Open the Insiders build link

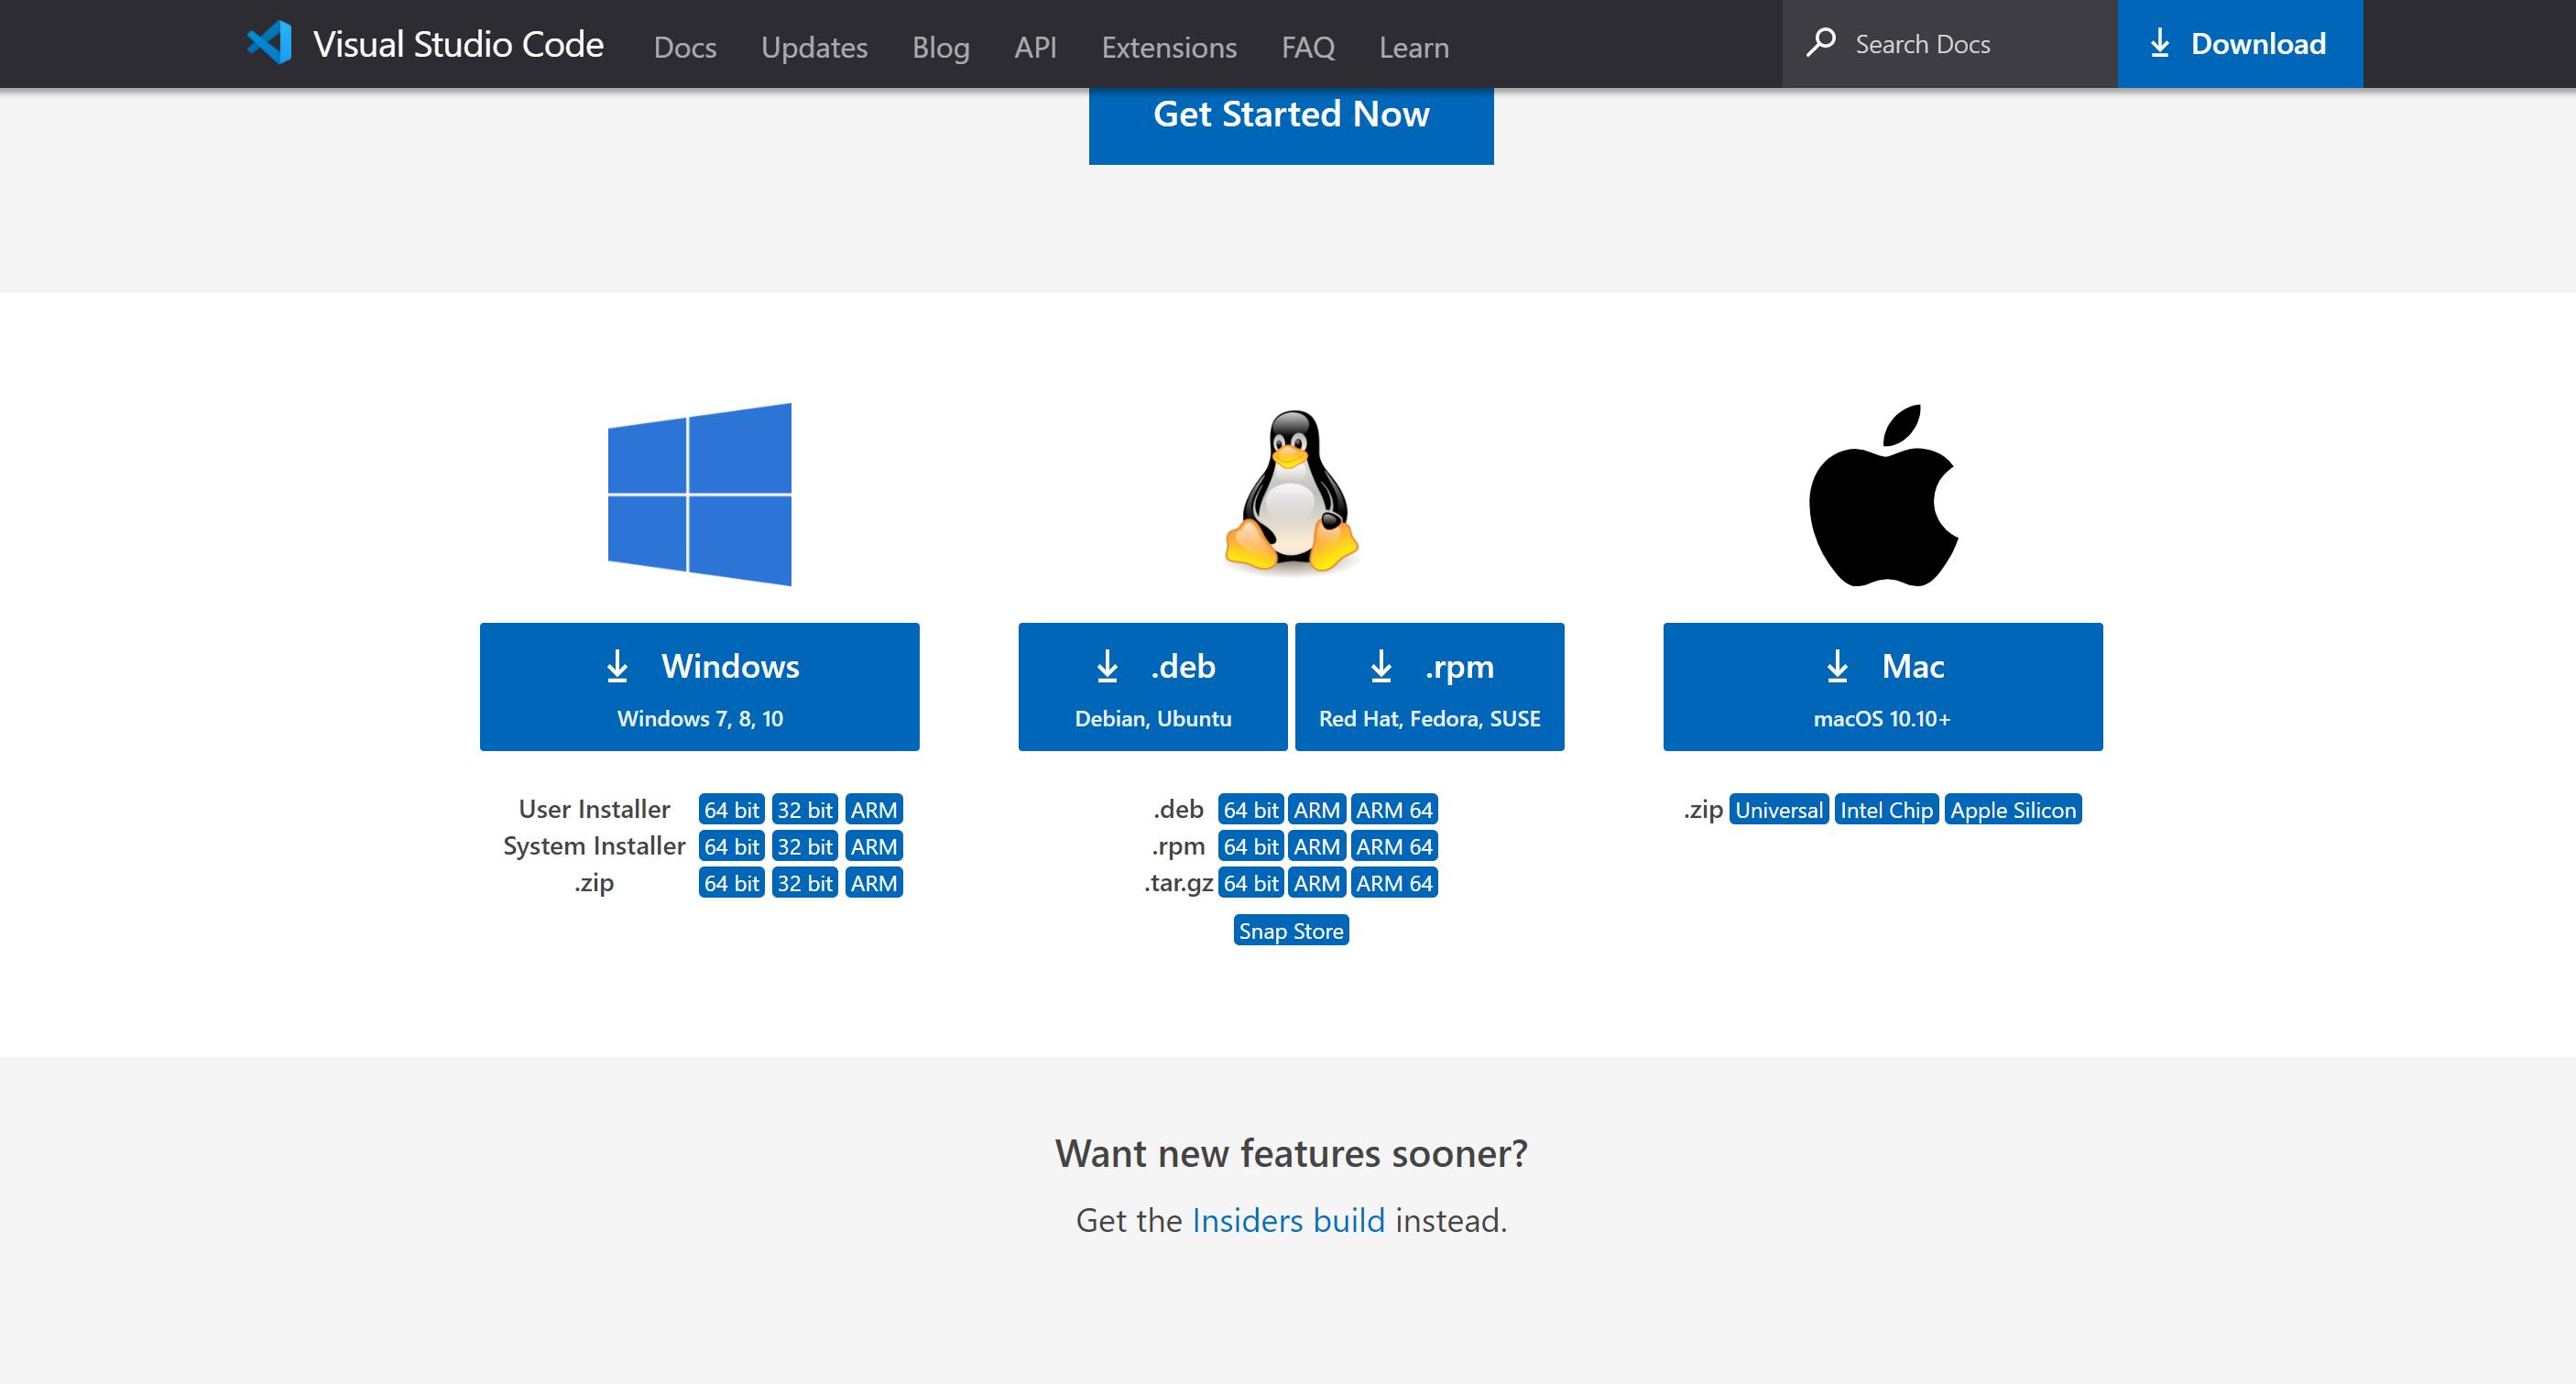[1289, 1220]
